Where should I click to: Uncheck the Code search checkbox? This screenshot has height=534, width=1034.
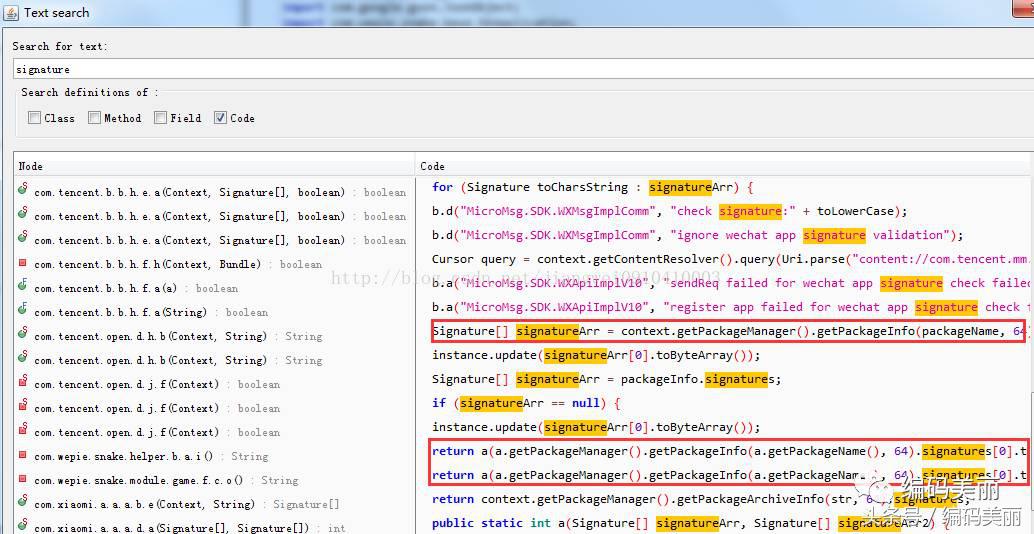tap(220, 118)
